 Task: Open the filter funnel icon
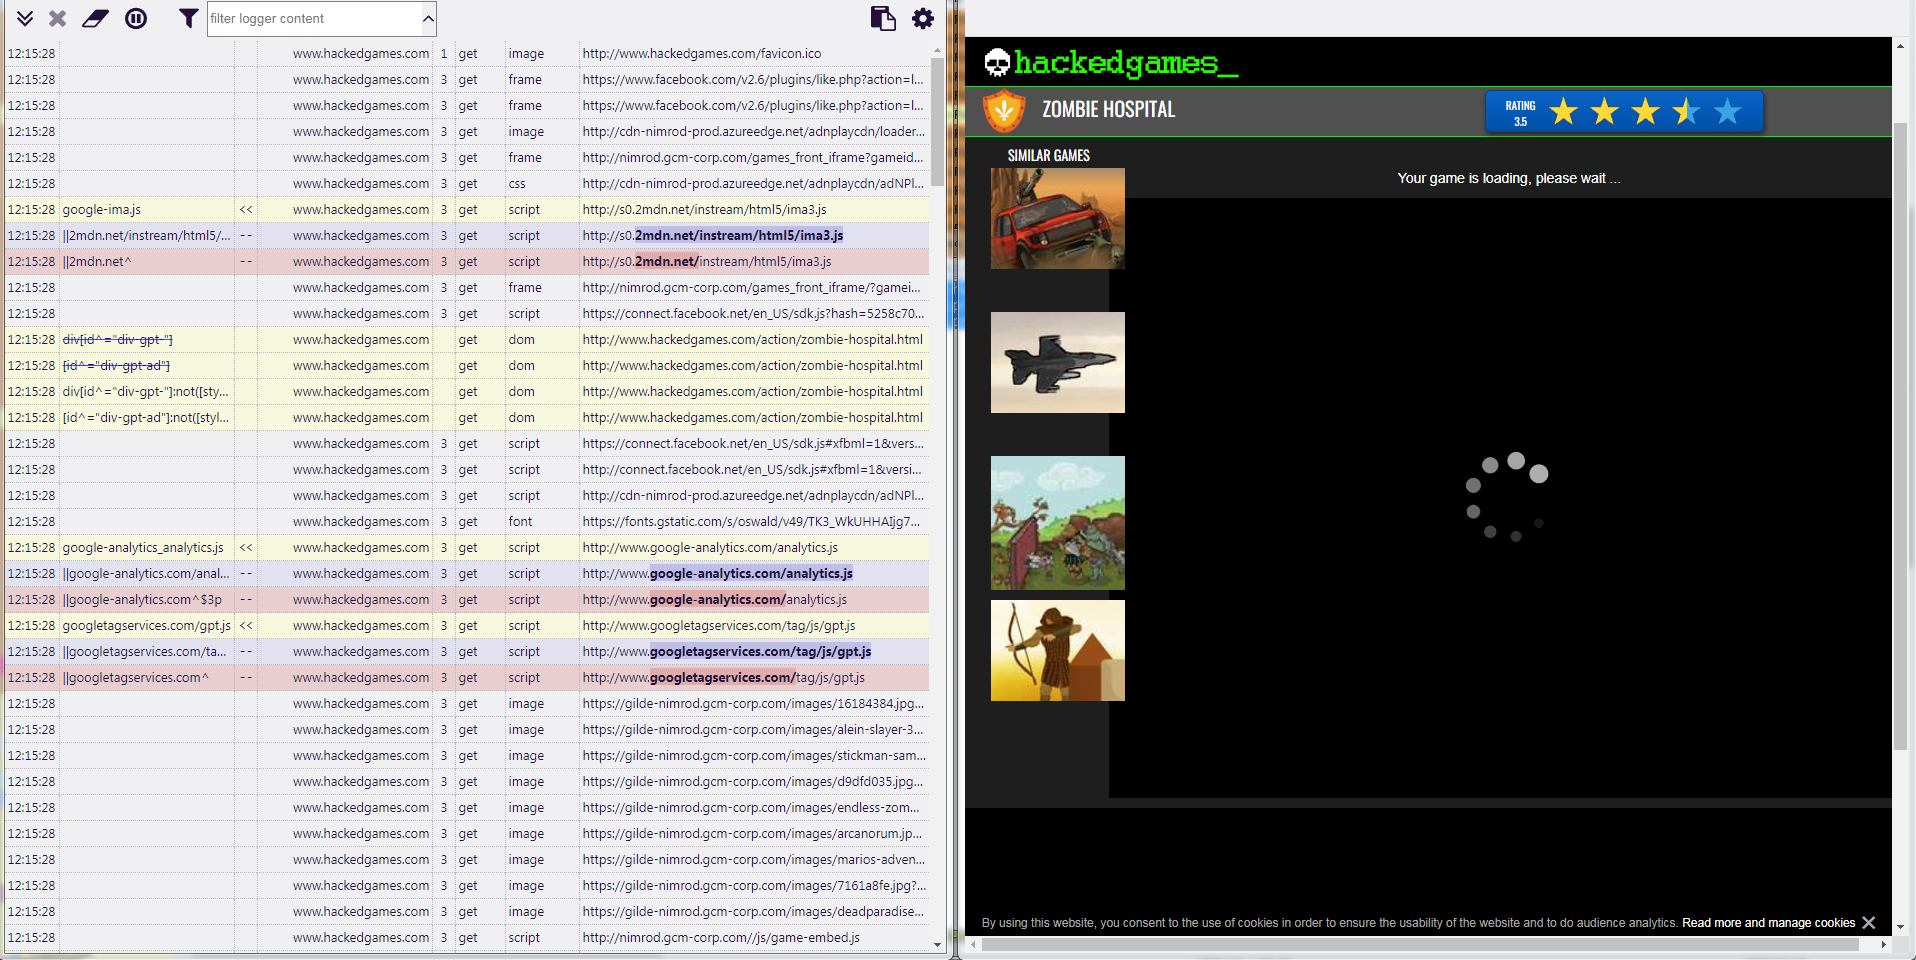tap(188, 18)
